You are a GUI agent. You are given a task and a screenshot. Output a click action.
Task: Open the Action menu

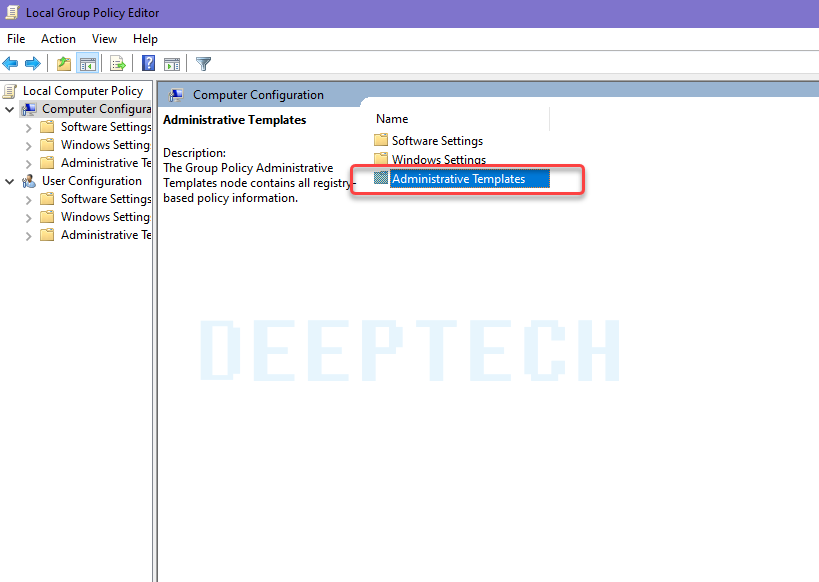(58, 39)
